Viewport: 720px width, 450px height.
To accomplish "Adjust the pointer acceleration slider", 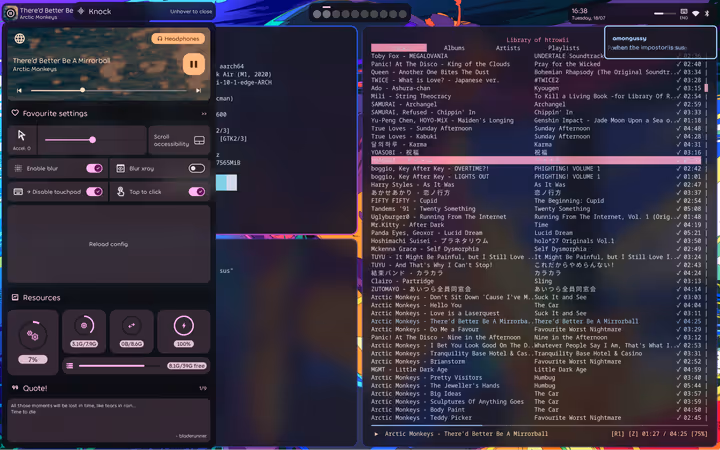I will coord(92,140).
